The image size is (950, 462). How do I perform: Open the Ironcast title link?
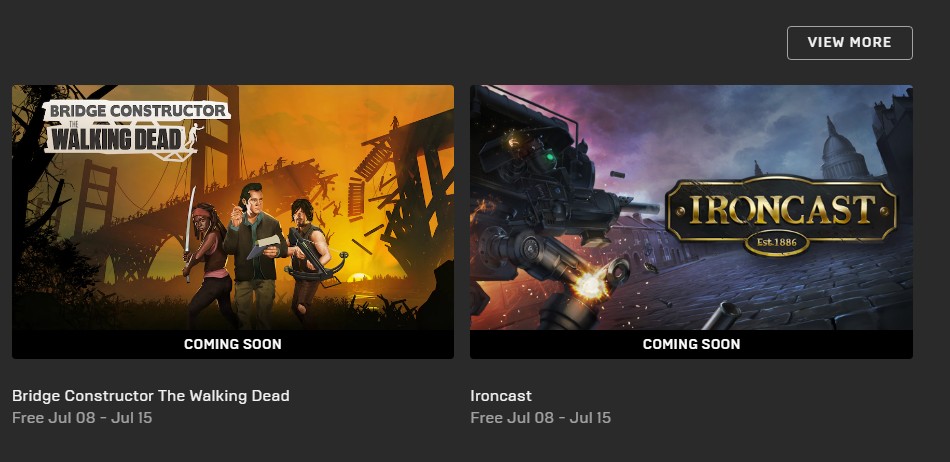tap(501, 396)
